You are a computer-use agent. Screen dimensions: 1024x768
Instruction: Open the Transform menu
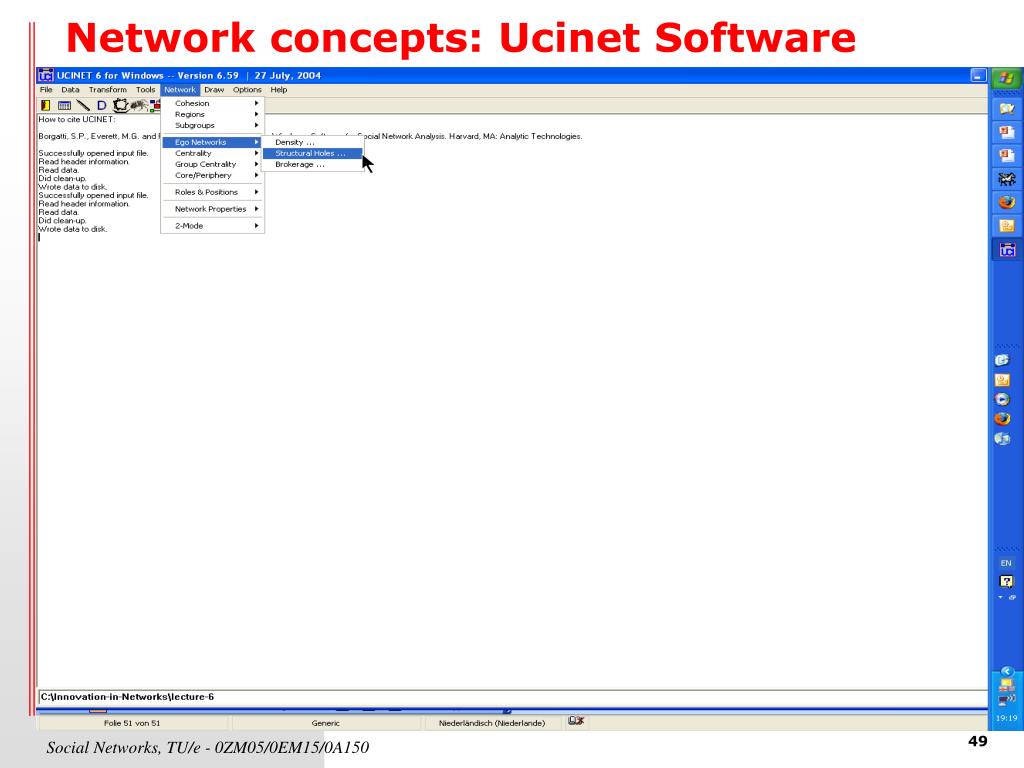click(x=108, y=90)
